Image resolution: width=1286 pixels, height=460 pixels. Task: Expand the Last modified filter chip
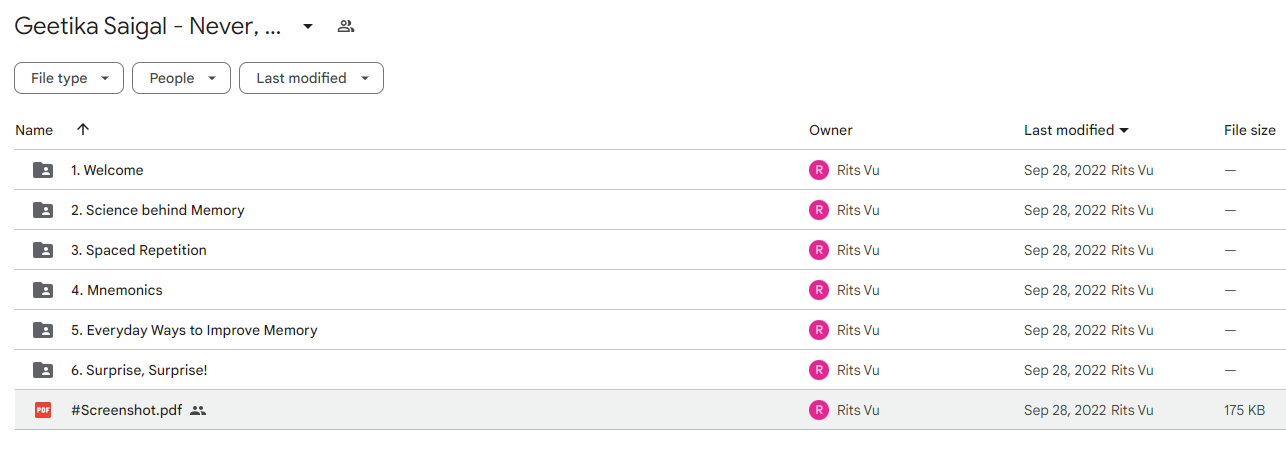pyautogui.click(x=311, y=78)
